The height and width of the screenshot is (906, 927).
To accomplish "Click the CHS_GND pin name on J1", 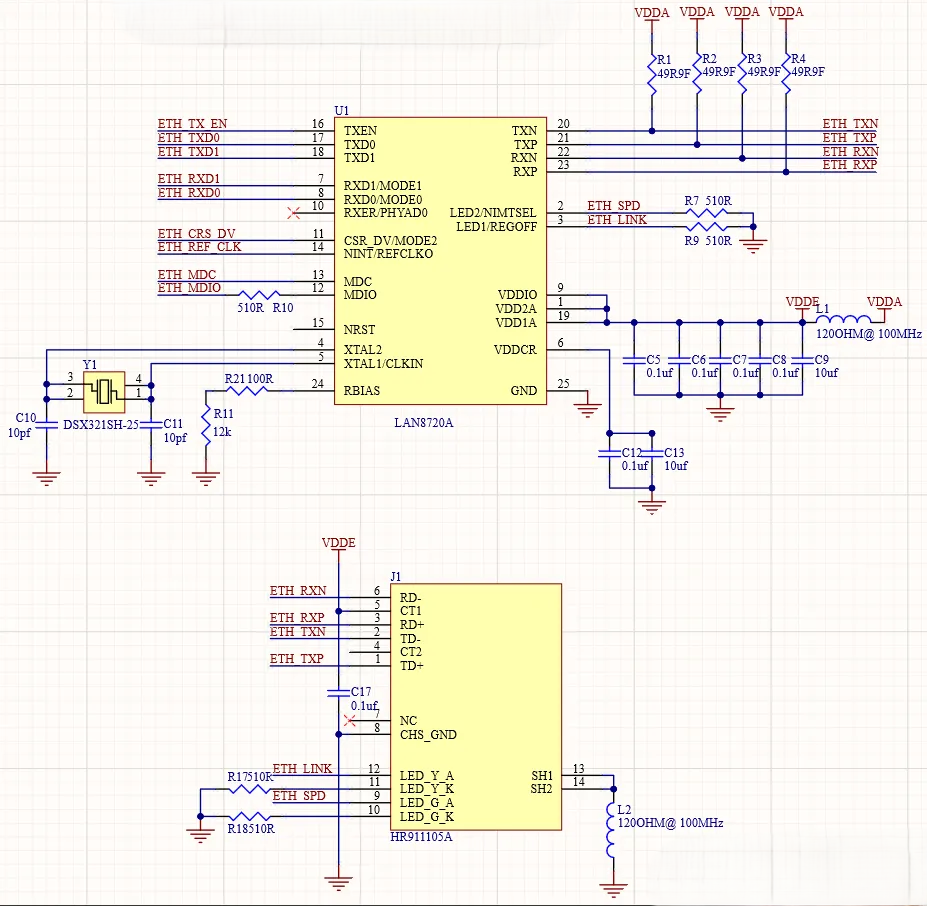I will 429,735.
